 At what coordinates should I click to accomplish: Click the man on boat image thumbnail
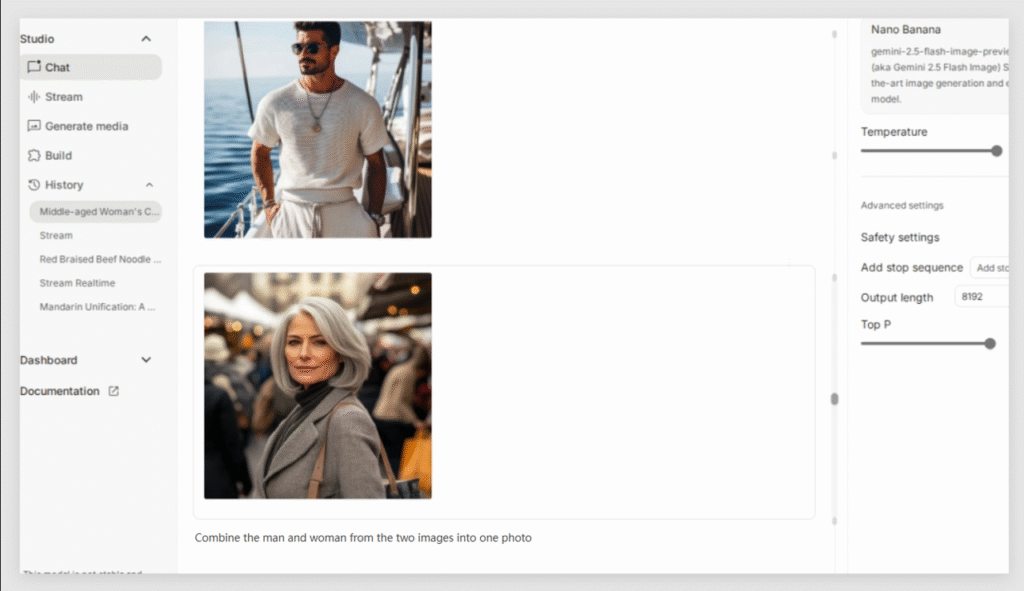(x=317, y=129)
